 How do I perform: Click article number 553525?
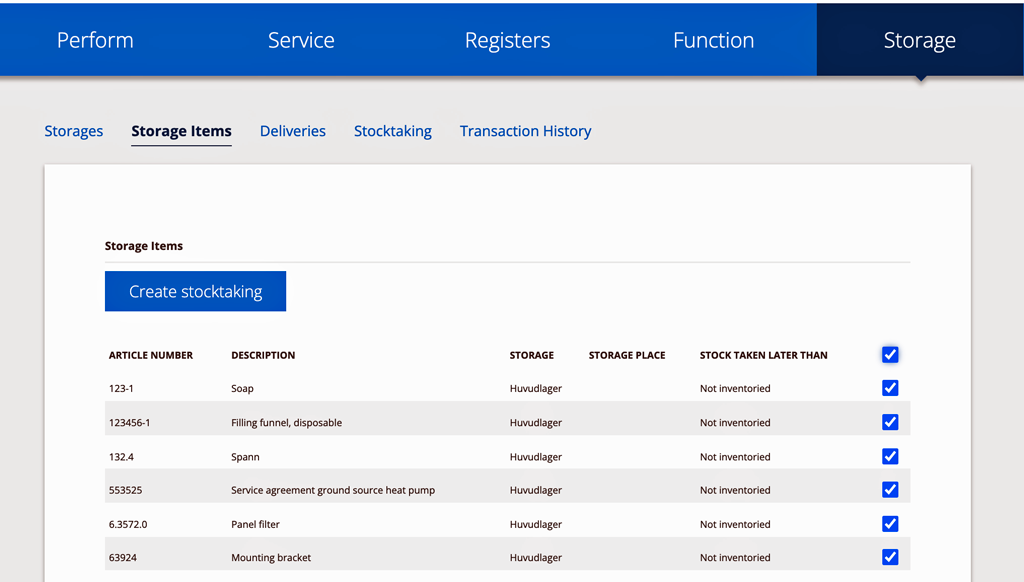point(125,490)
